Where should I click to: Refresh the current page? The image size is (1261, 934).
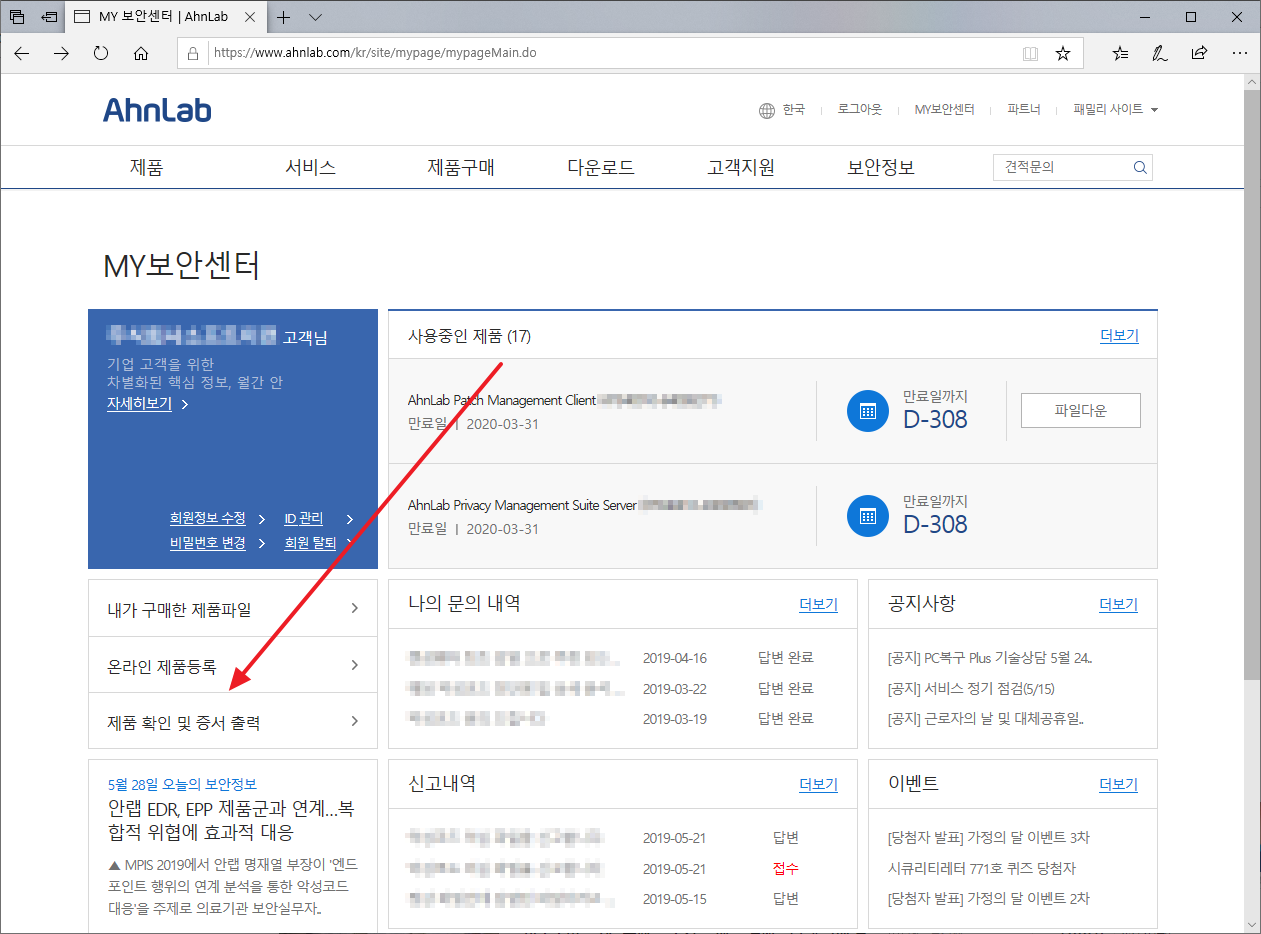101,53
